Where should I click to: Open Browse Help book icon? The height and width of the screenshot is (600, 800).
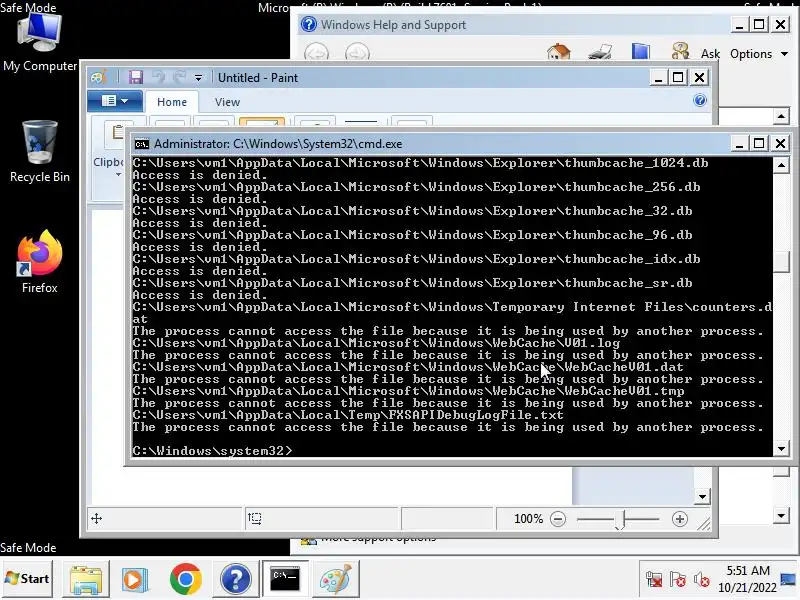[x=640, y=52]
